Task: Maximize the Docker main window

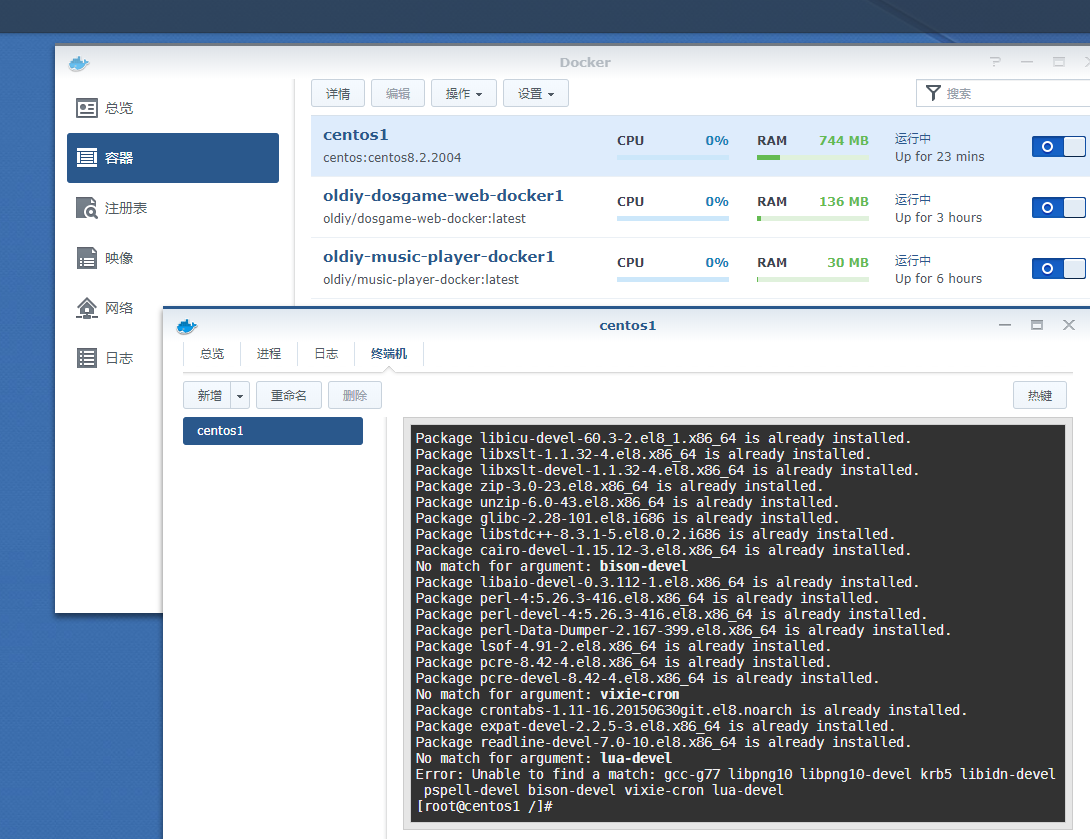Action: point(1059,62)
